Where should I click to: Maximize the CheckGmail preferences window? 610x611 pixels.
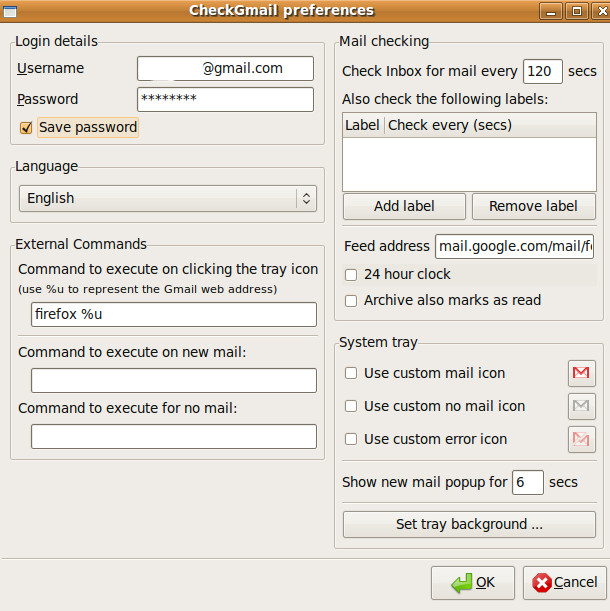(x=577, y=11)
